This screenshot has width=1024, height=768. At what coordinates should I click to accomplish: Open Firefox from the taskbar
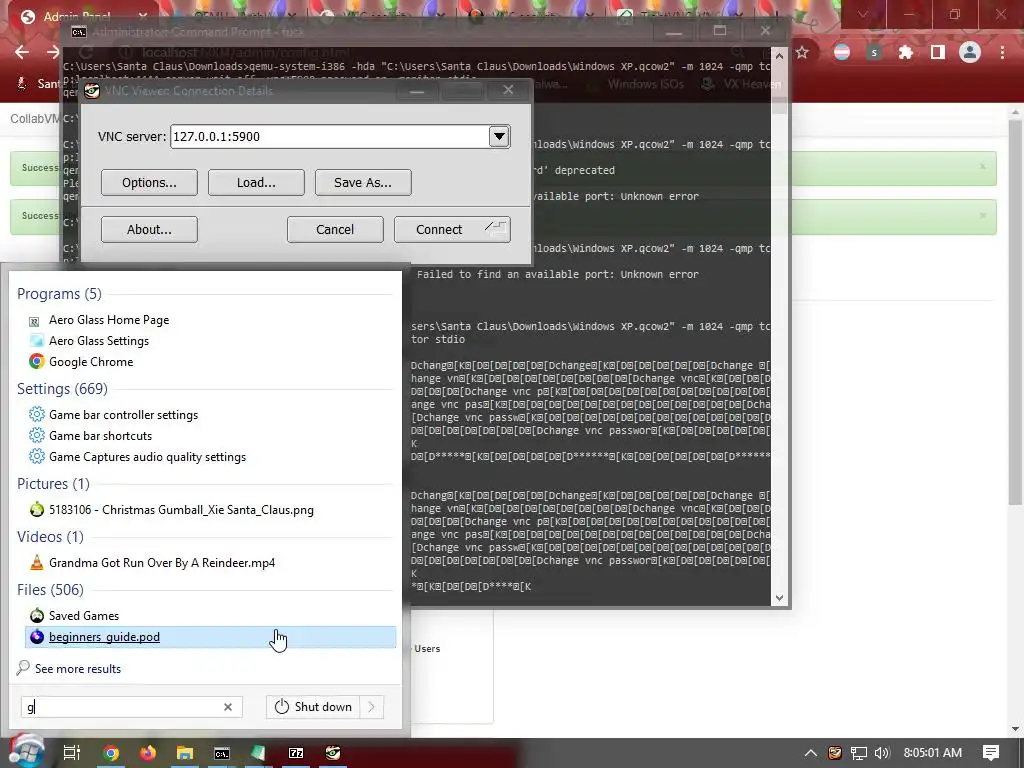pos(148,753)
